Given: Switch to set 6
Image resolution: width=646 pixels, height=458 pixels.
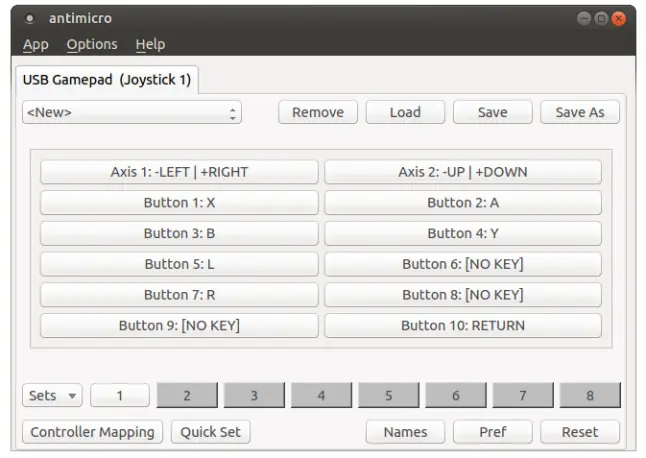Looking at the screenshot, I should click(x=456, y=395).
